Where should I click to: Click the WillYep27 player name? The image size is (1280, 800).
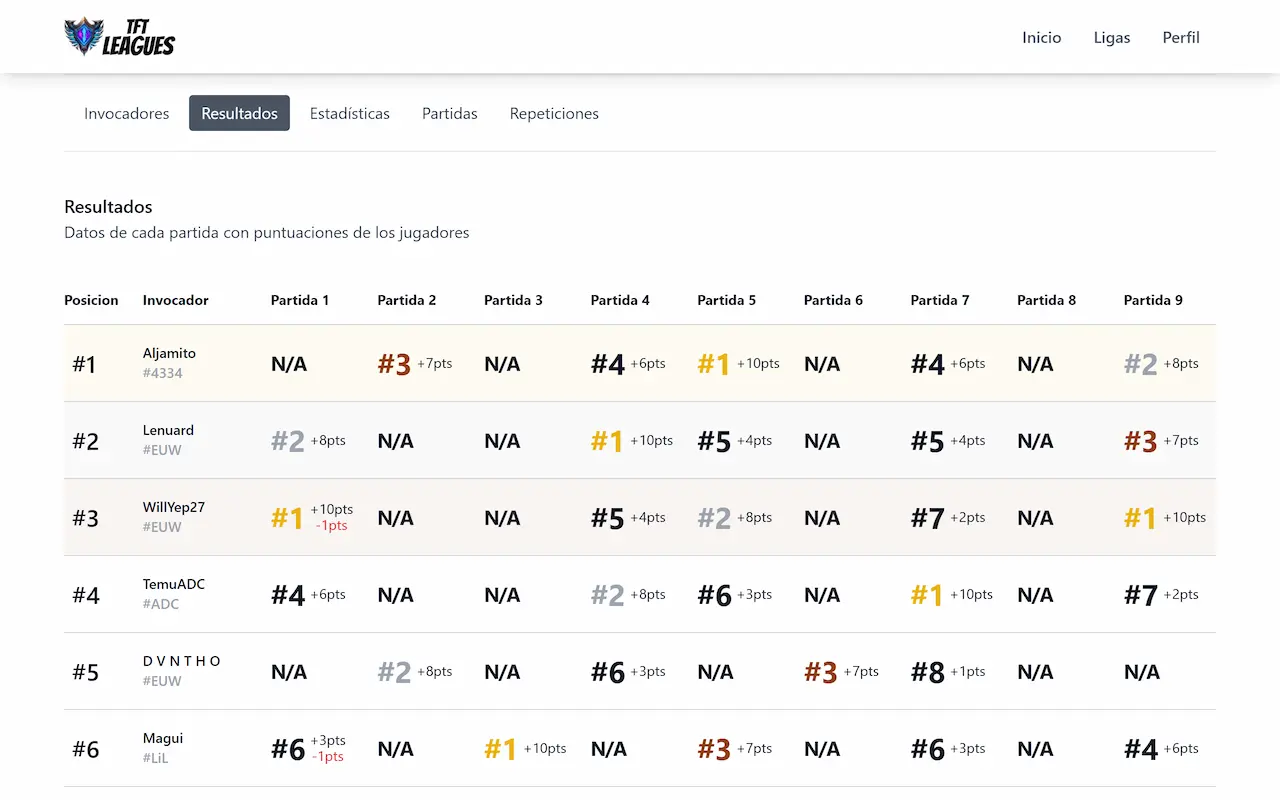[x=174, y=506]
